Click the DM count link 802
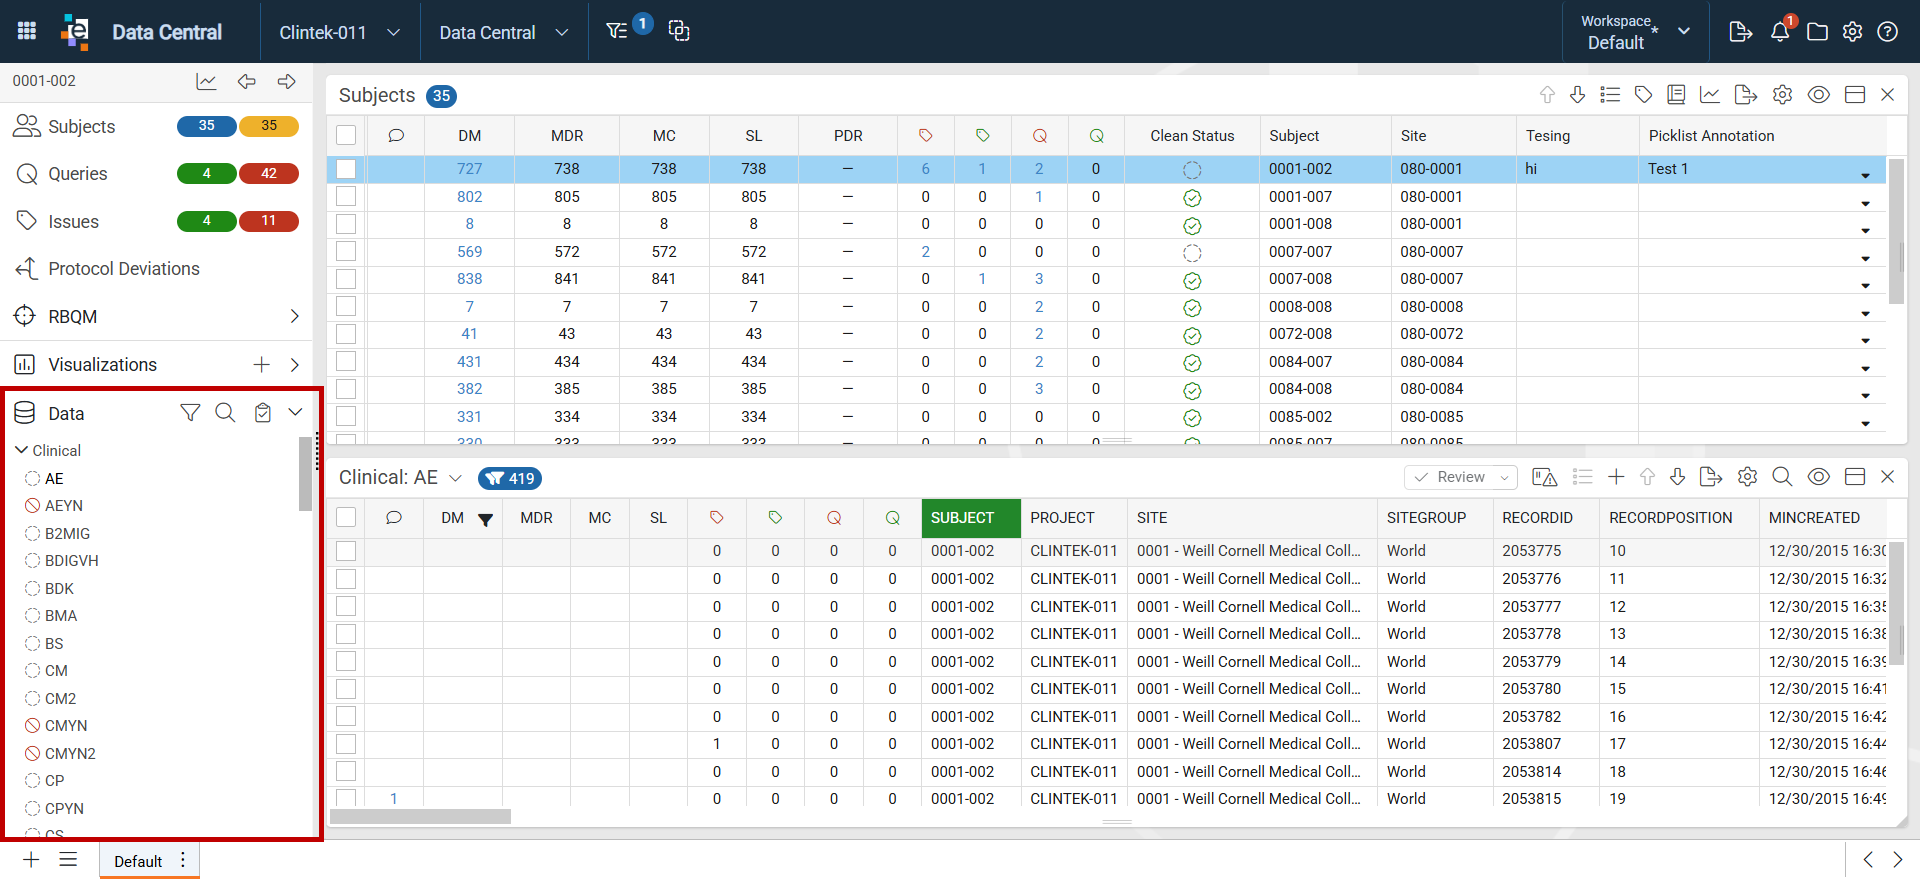Screen dimensions: 1920x879 pos(470,197)
